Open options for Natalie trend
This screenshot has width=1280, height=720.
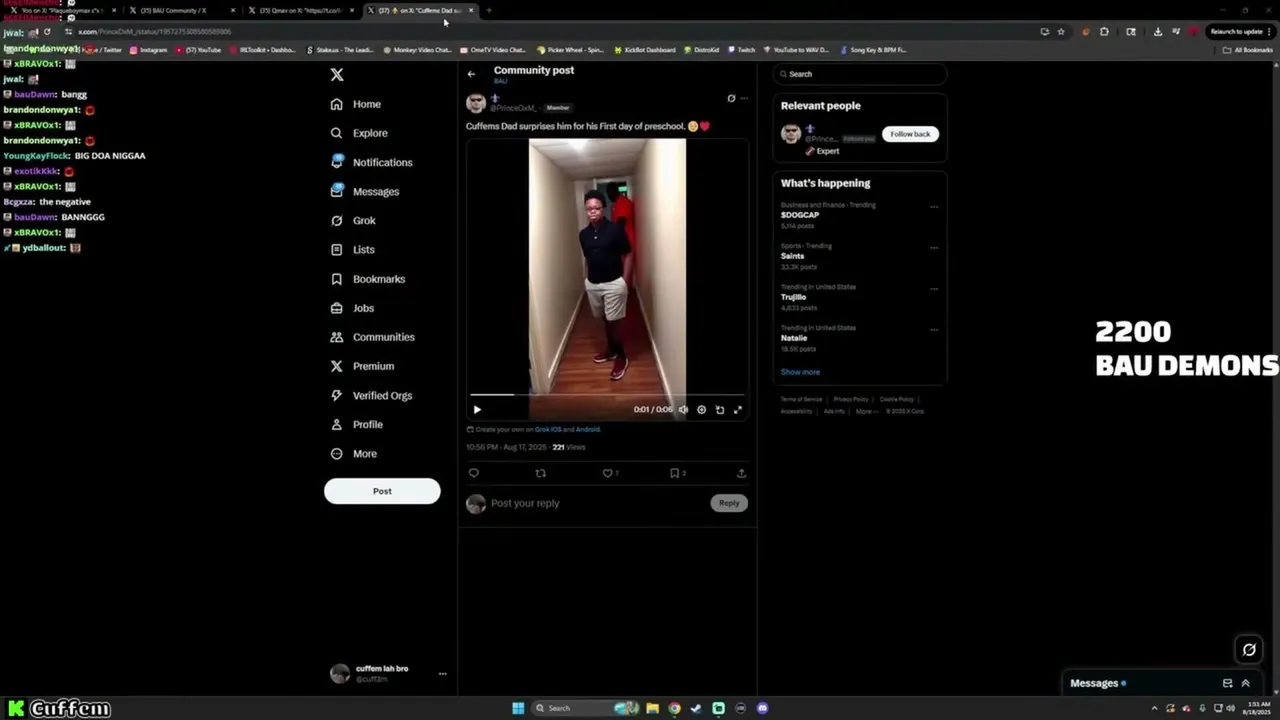point(934,330)
